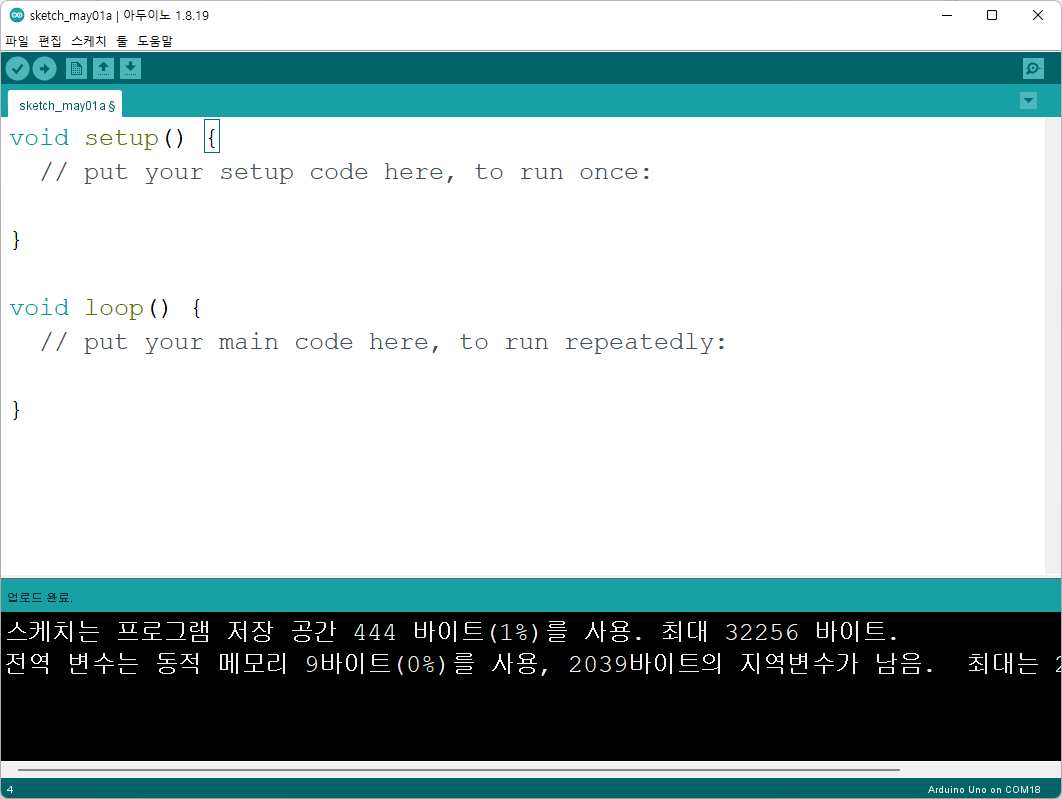Click on 'void loop()' line text
Viewport: 1062px width, 799px height.
click(x=89, y=308)
